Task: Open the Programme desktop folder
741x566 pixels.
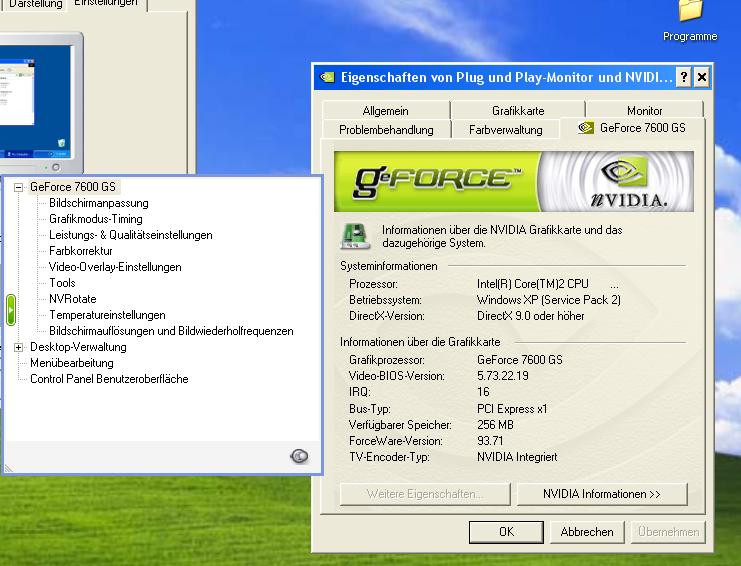Action: coord(690,21)
